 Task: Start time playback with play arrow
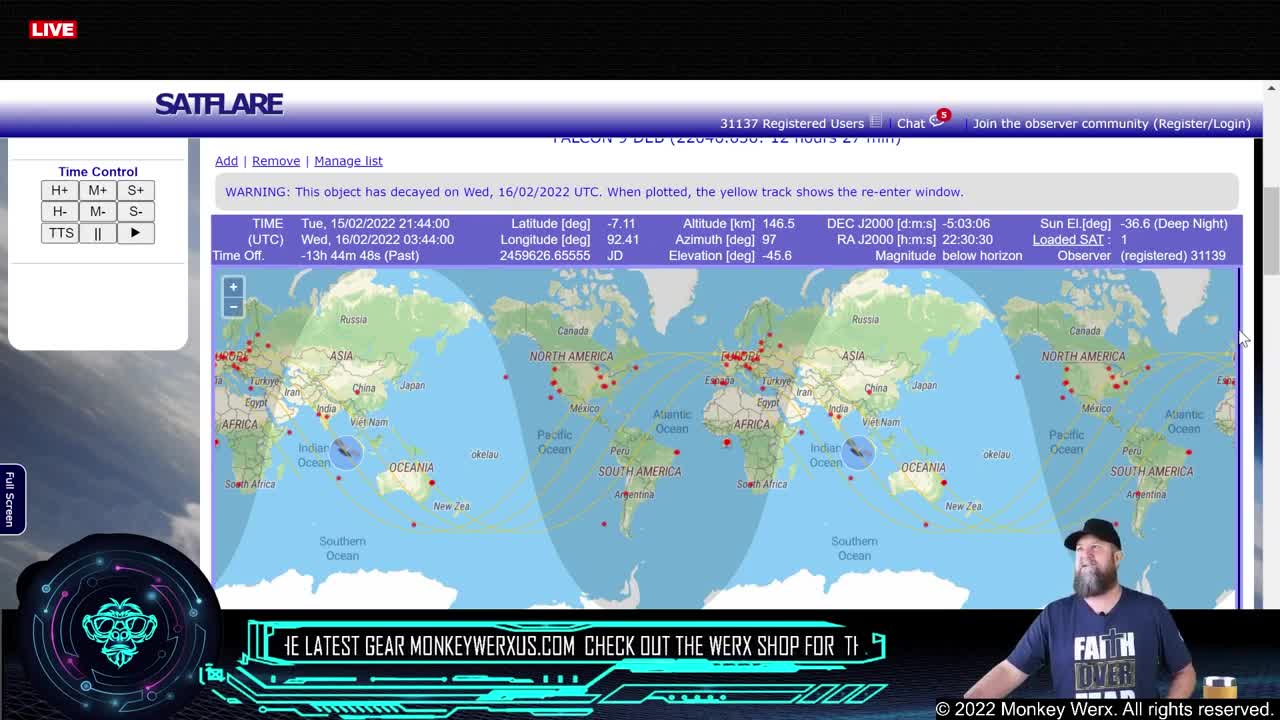135,233
